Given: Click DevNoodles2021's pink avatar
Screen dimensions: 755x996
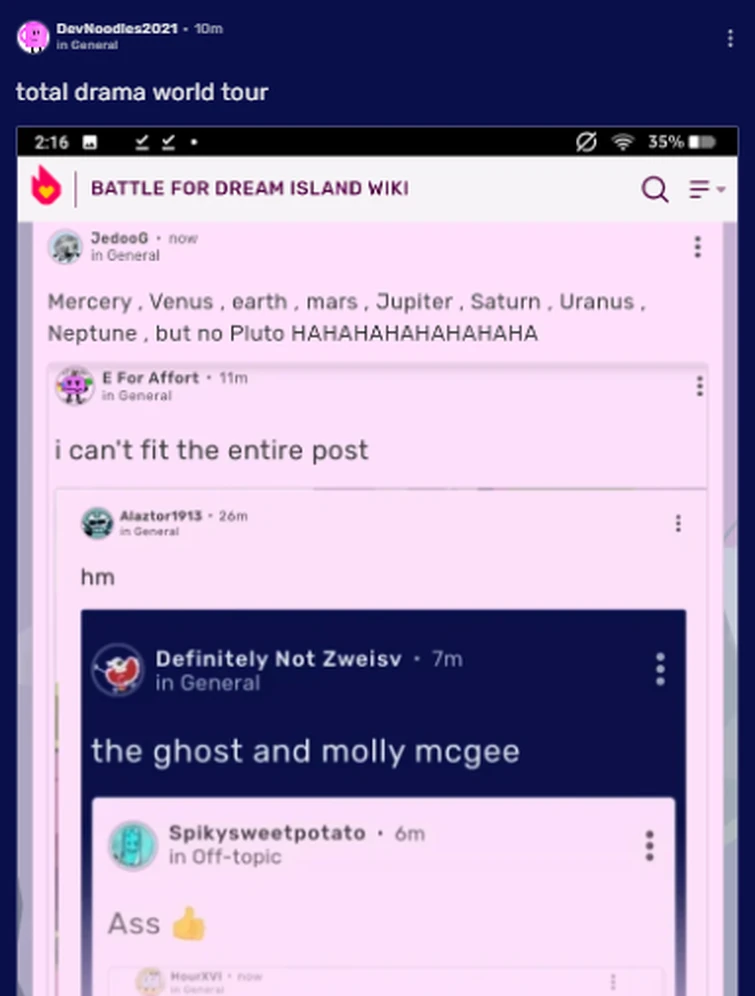Looking at the screenshot, I should tap(33, 37).
